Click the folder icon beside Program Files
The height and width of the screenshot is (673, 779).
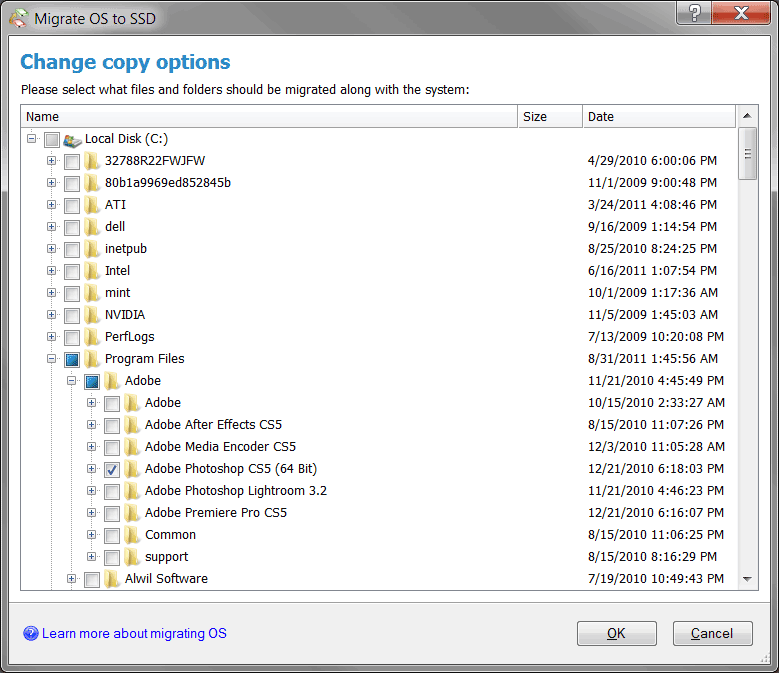pyautogui.click(x=92, y=359)
